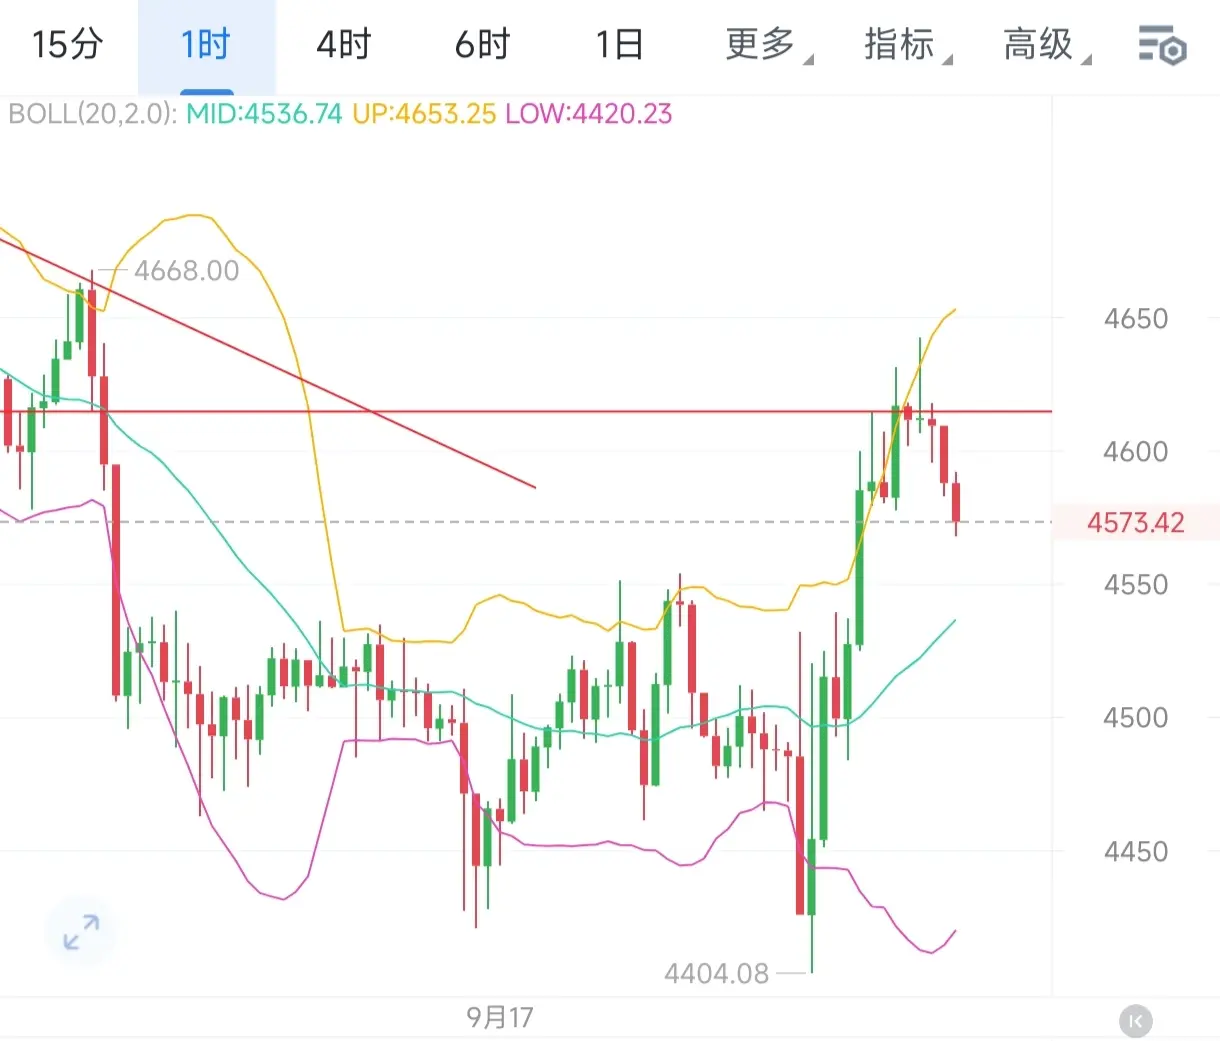The width and height of the screenshot is (1220, 1041).
Task: Tap the UP:4653.25 upper band value
Action: 424,114
